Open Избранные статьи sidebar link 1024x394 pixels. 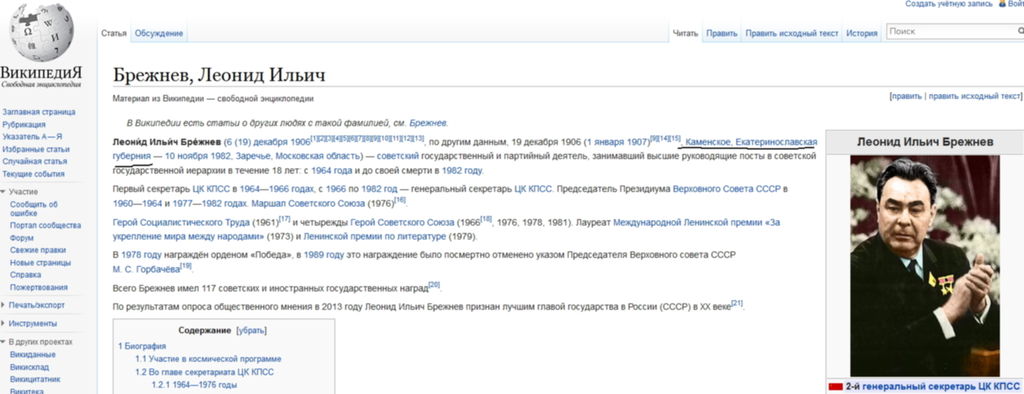coord(36,150)
